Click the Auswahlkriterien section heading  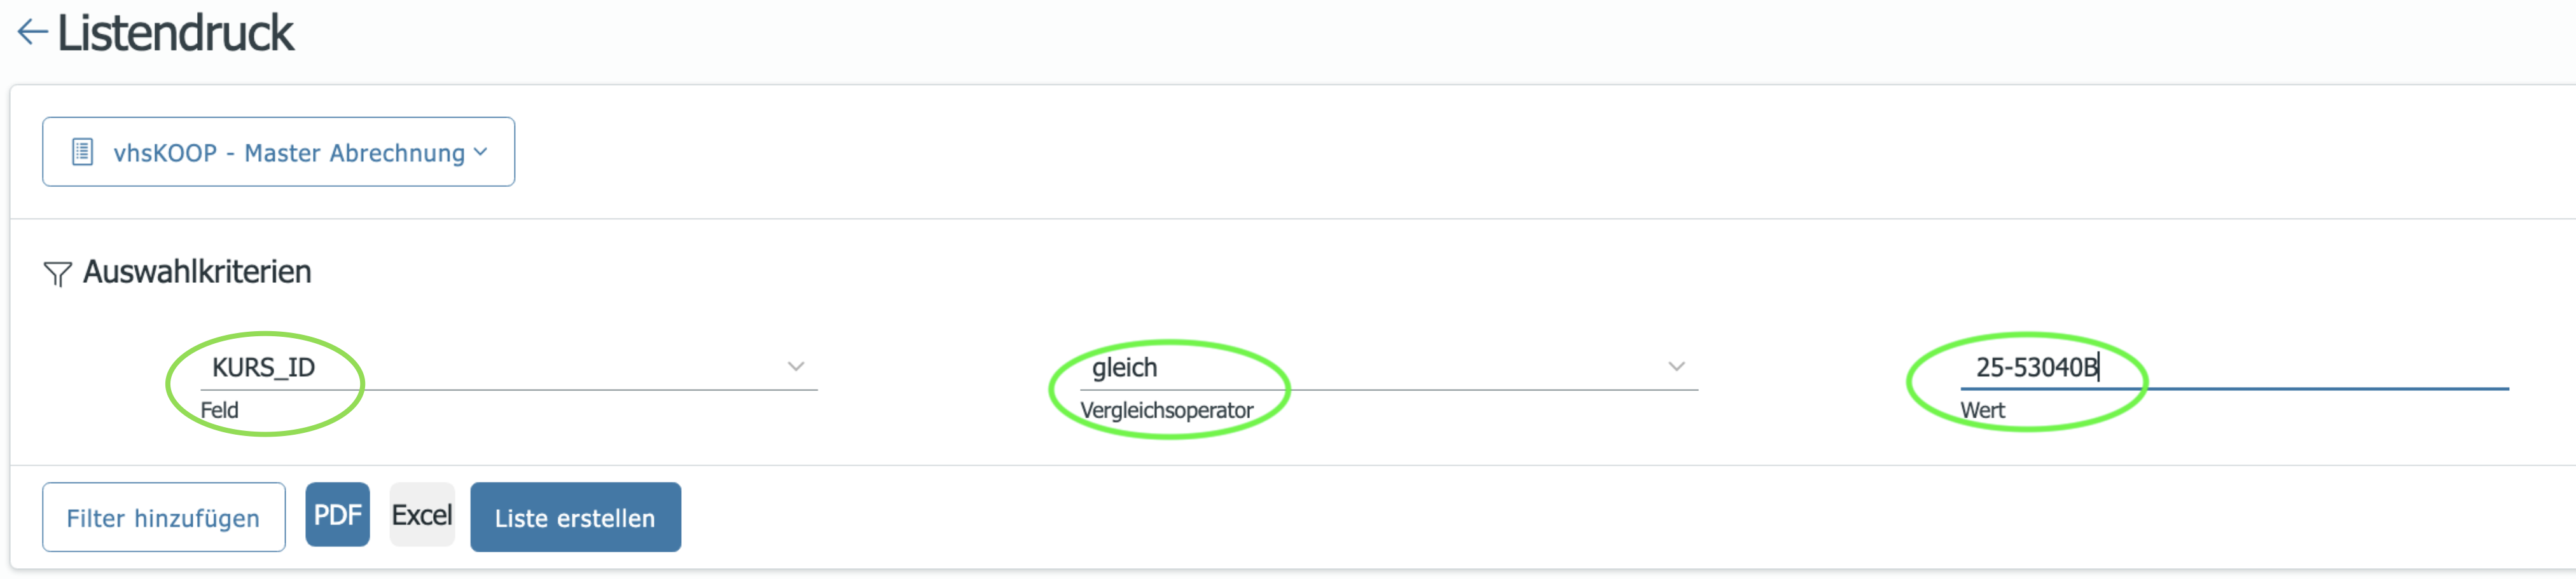click(197, 272)
